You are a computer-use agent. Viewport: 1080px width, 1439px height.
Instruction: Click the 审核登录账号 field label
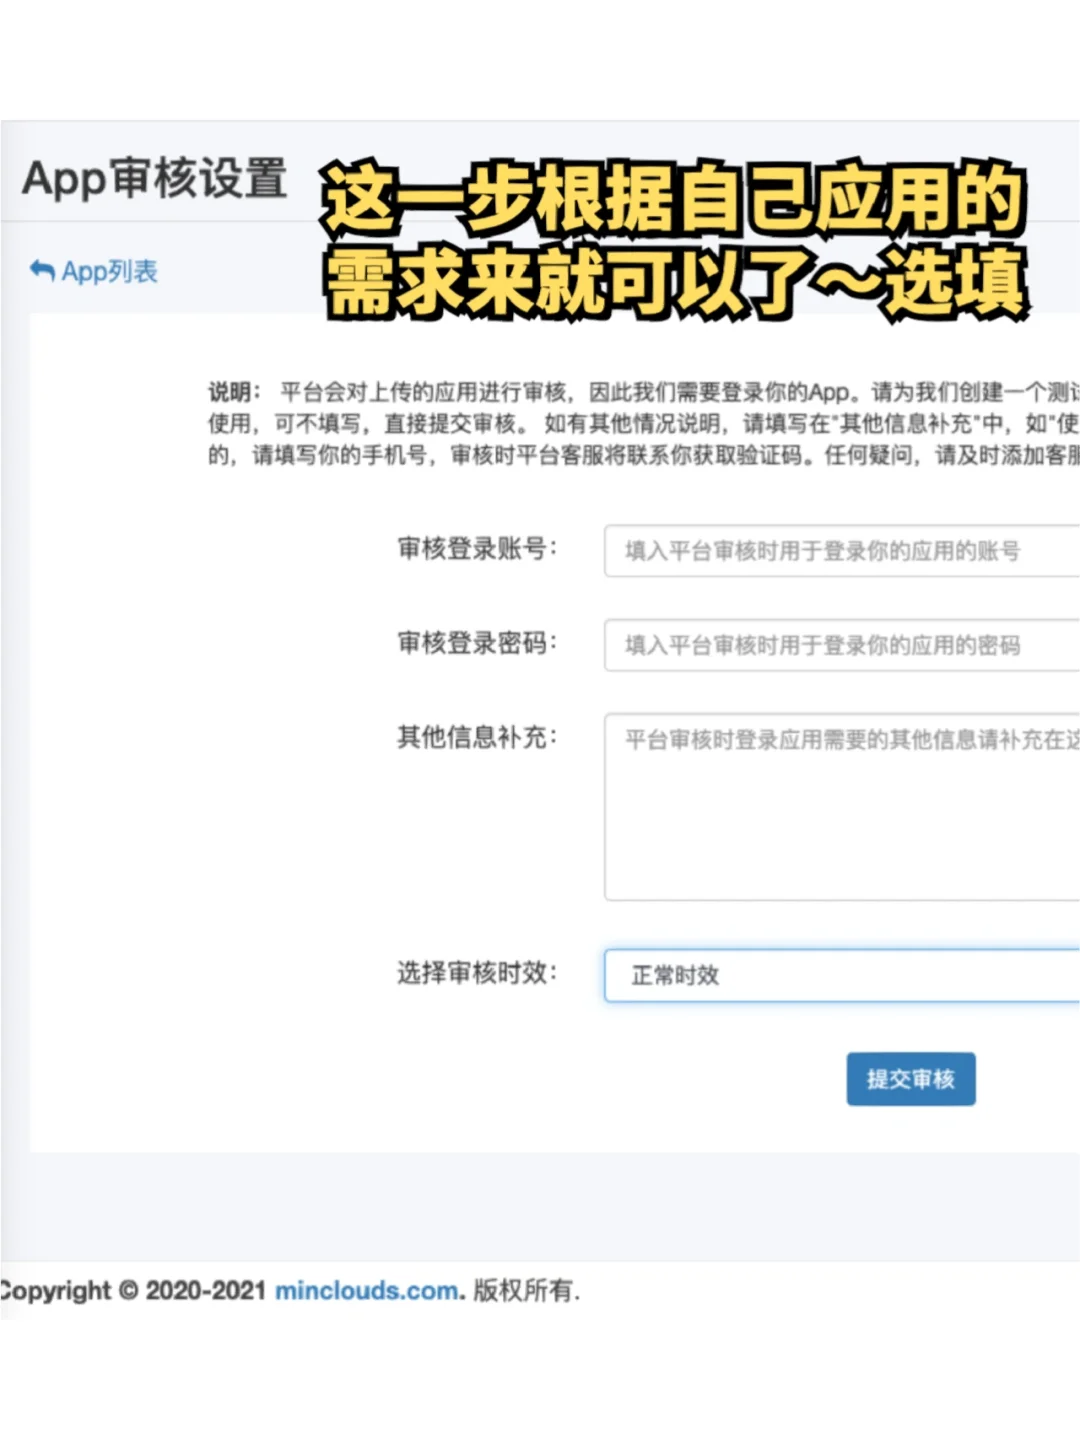(477, 548)
